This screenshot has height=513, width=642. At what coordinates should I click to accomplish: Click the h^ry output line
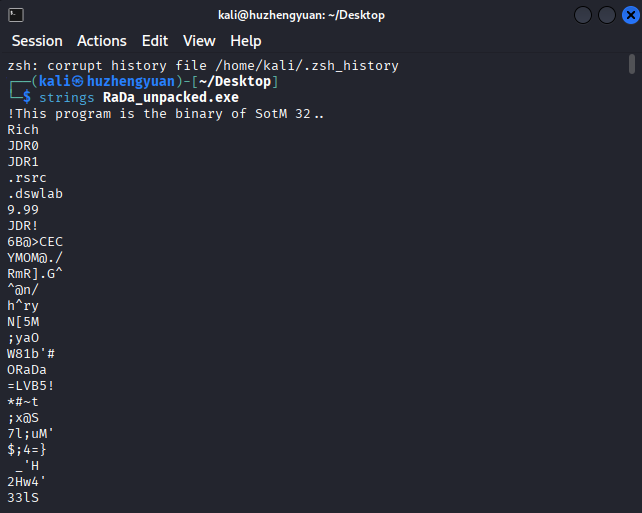point(23,306)
